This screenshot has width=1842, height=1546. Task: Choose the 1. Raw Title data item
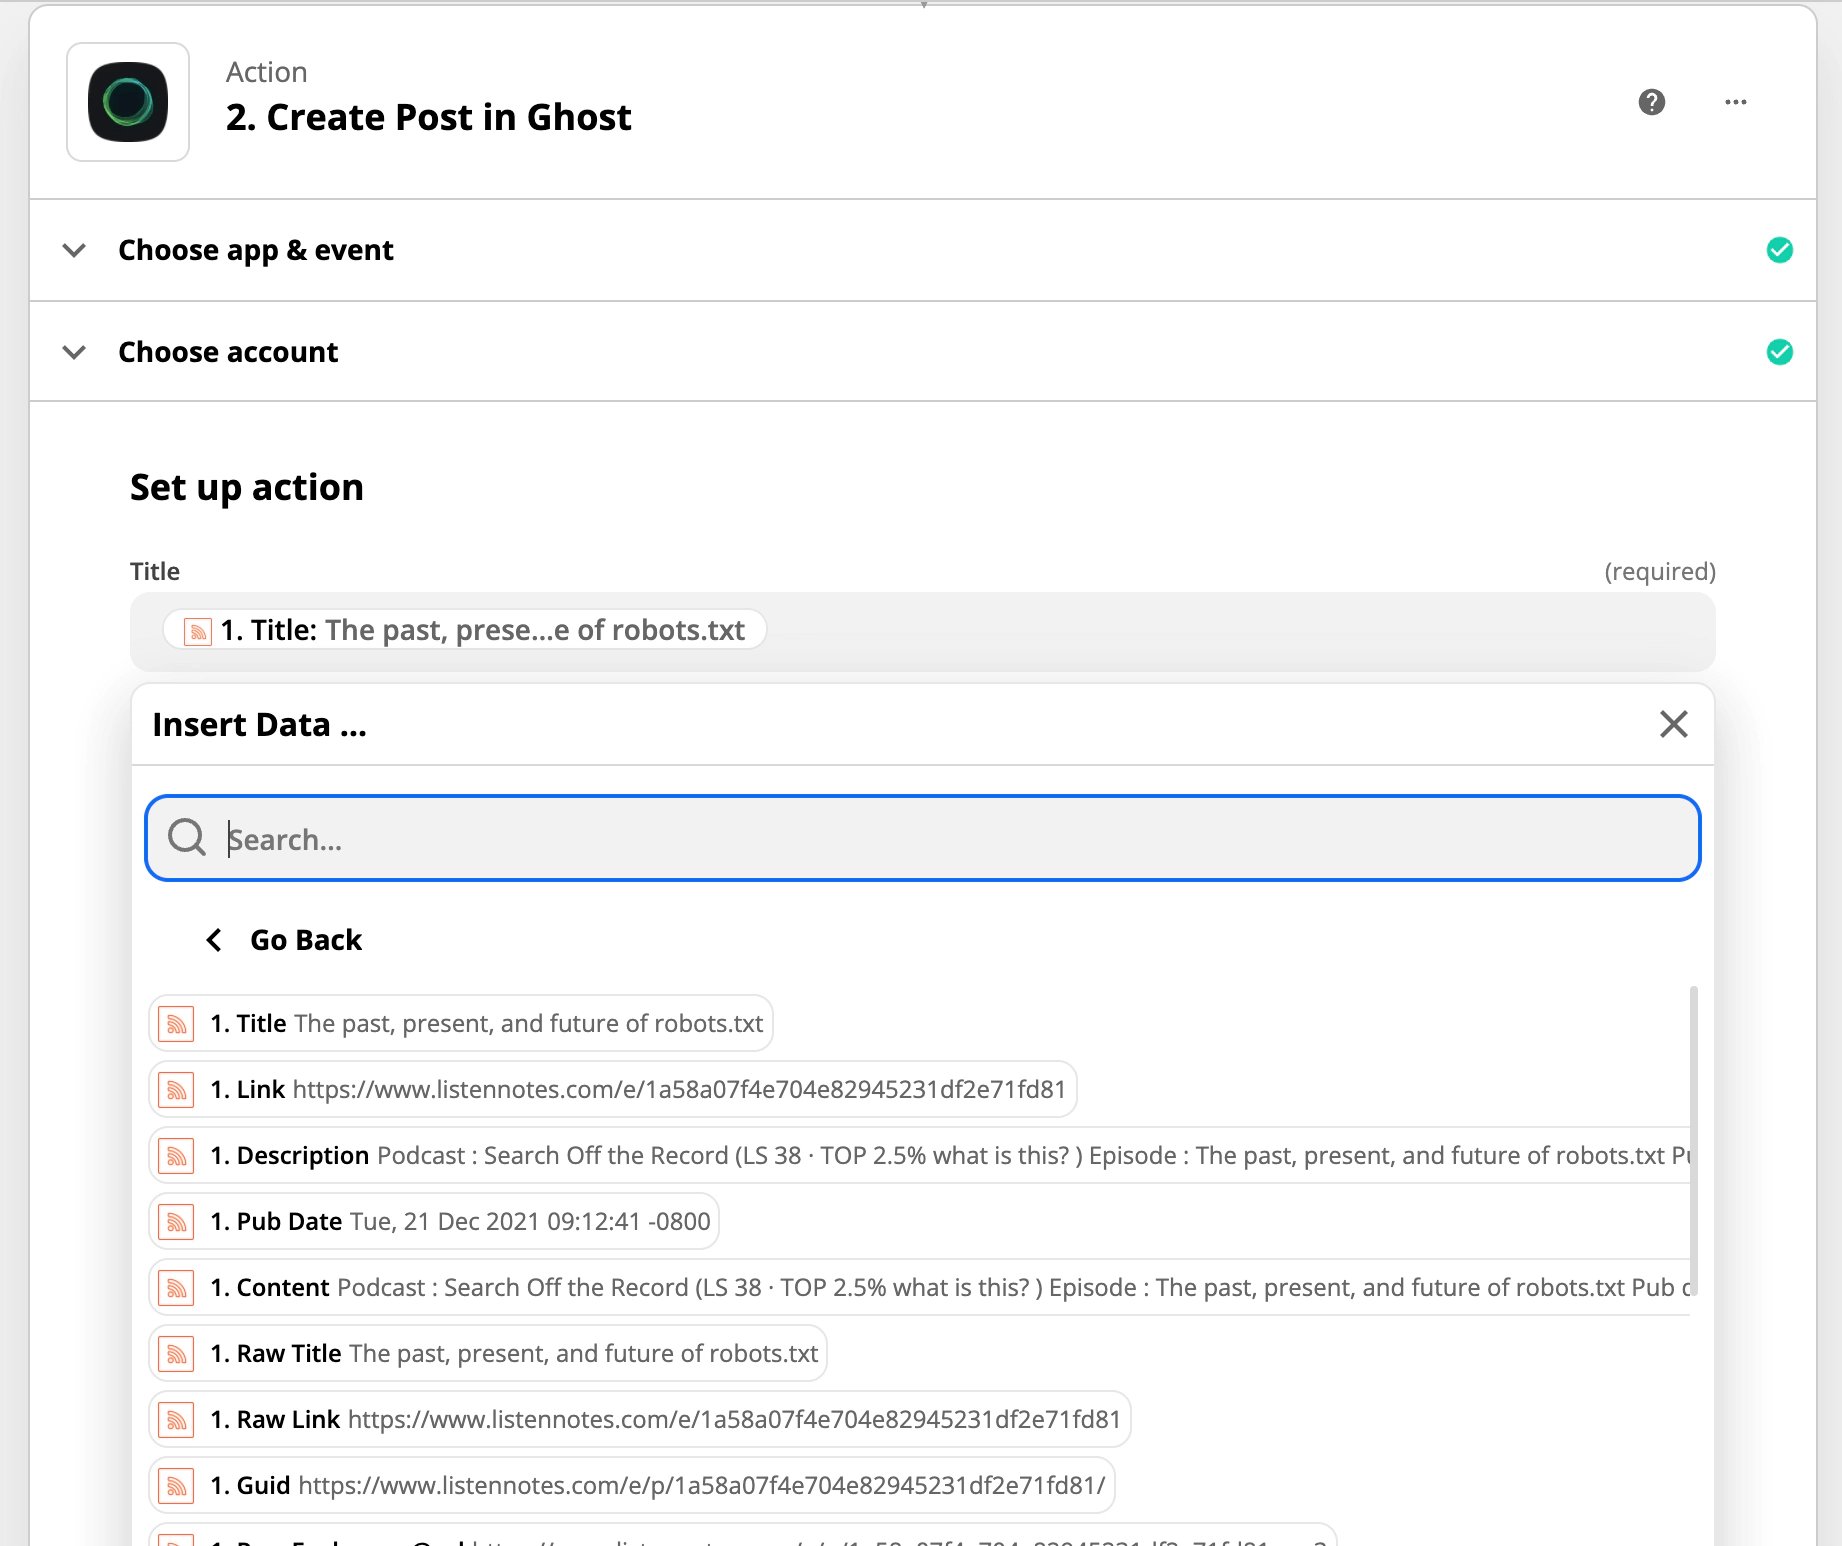(514, 1354)
